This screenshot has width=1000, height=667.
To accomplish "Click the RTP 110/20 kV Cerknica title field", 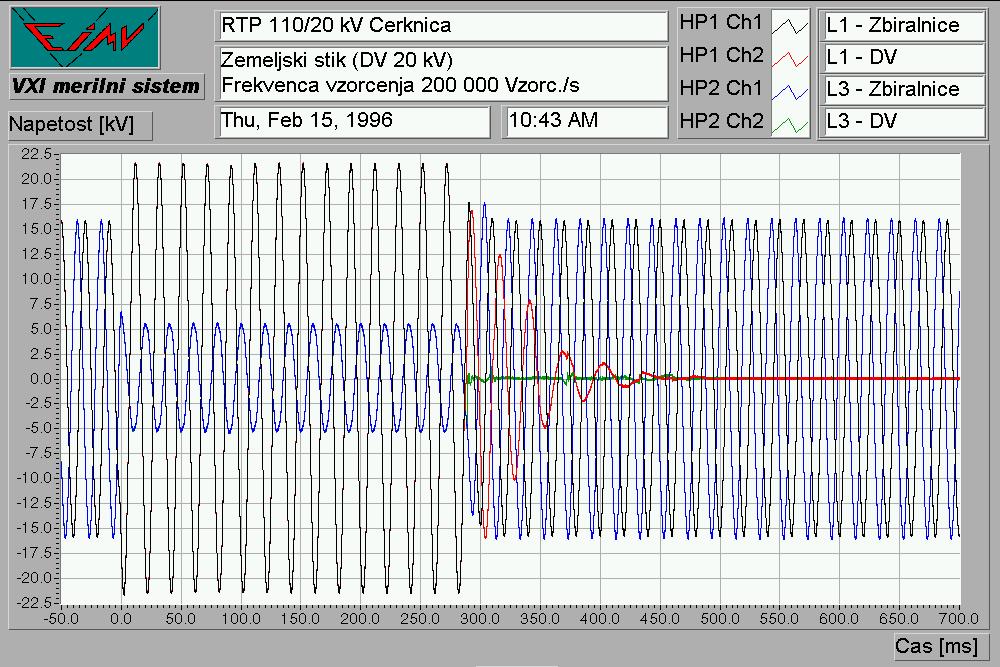I will 441,26.
